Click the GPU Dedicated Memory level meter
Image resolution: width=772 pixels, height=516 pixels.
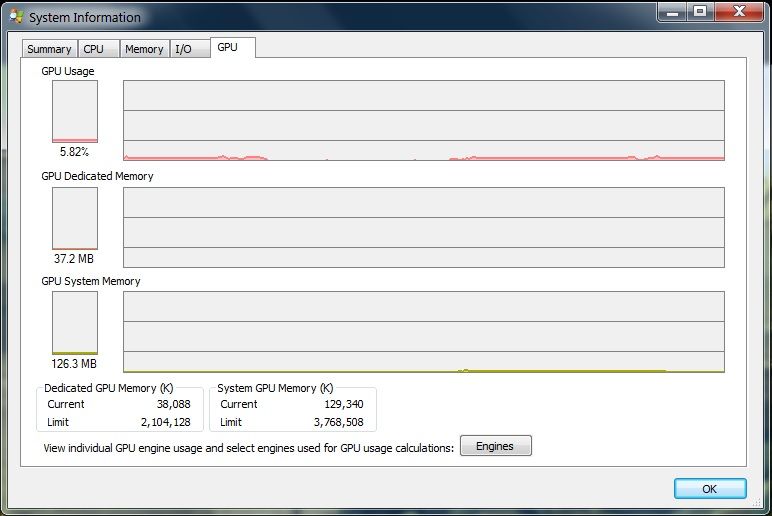point(75,219)
